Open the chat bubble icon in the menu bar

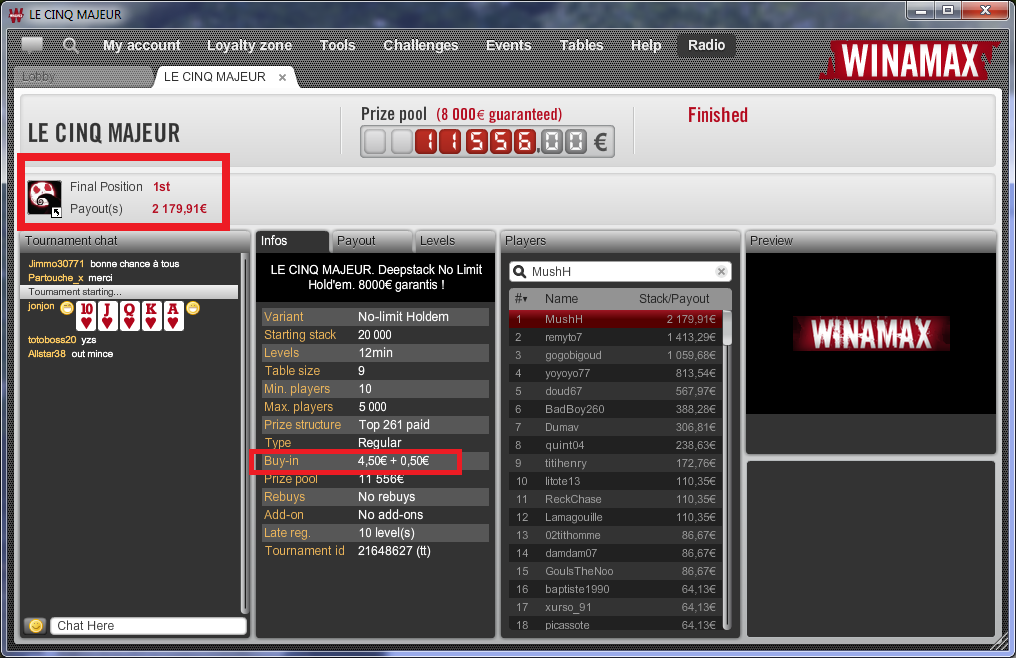(x=32, y=45)
